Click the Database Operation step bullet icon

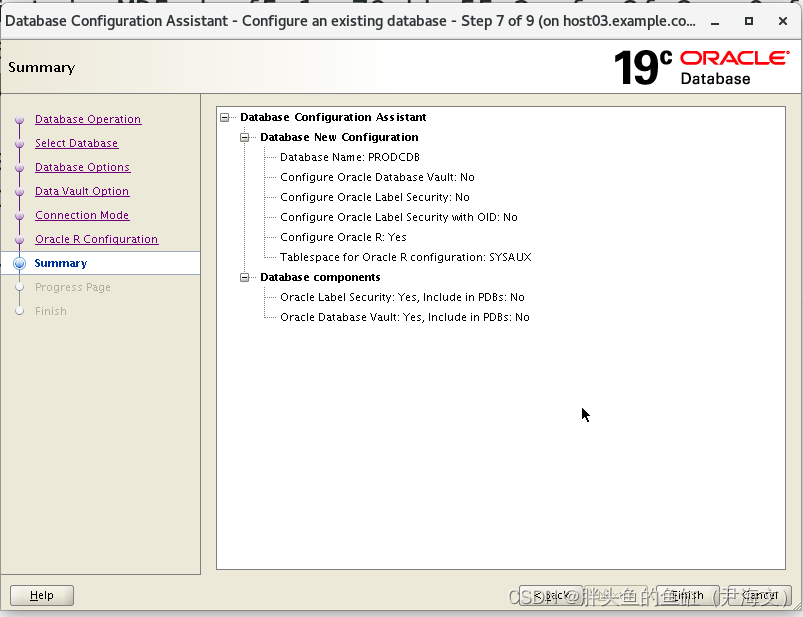[x=19, y=120]
